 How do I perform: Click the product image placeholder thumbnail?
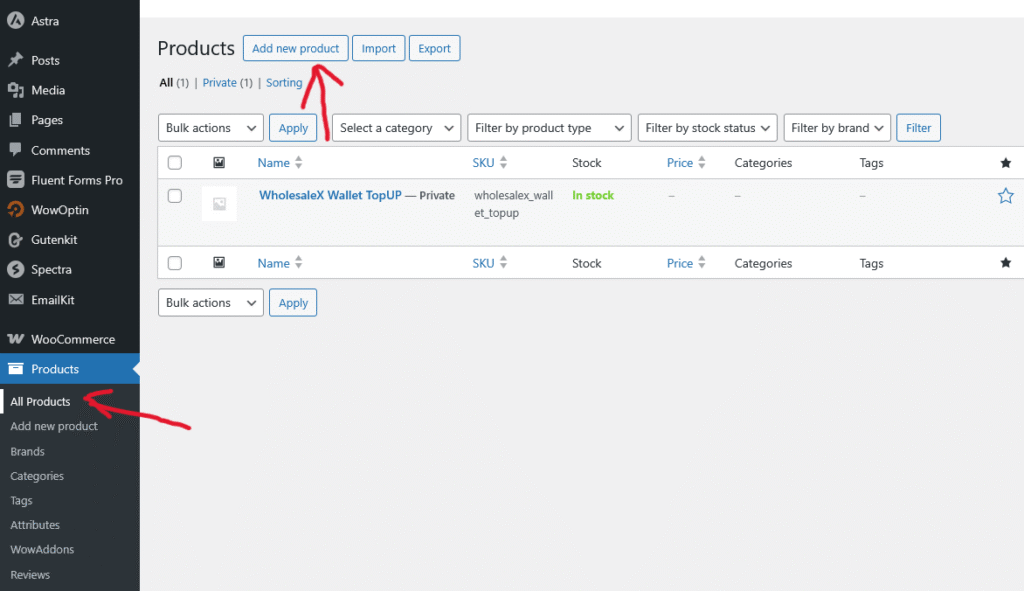(219, 203)
